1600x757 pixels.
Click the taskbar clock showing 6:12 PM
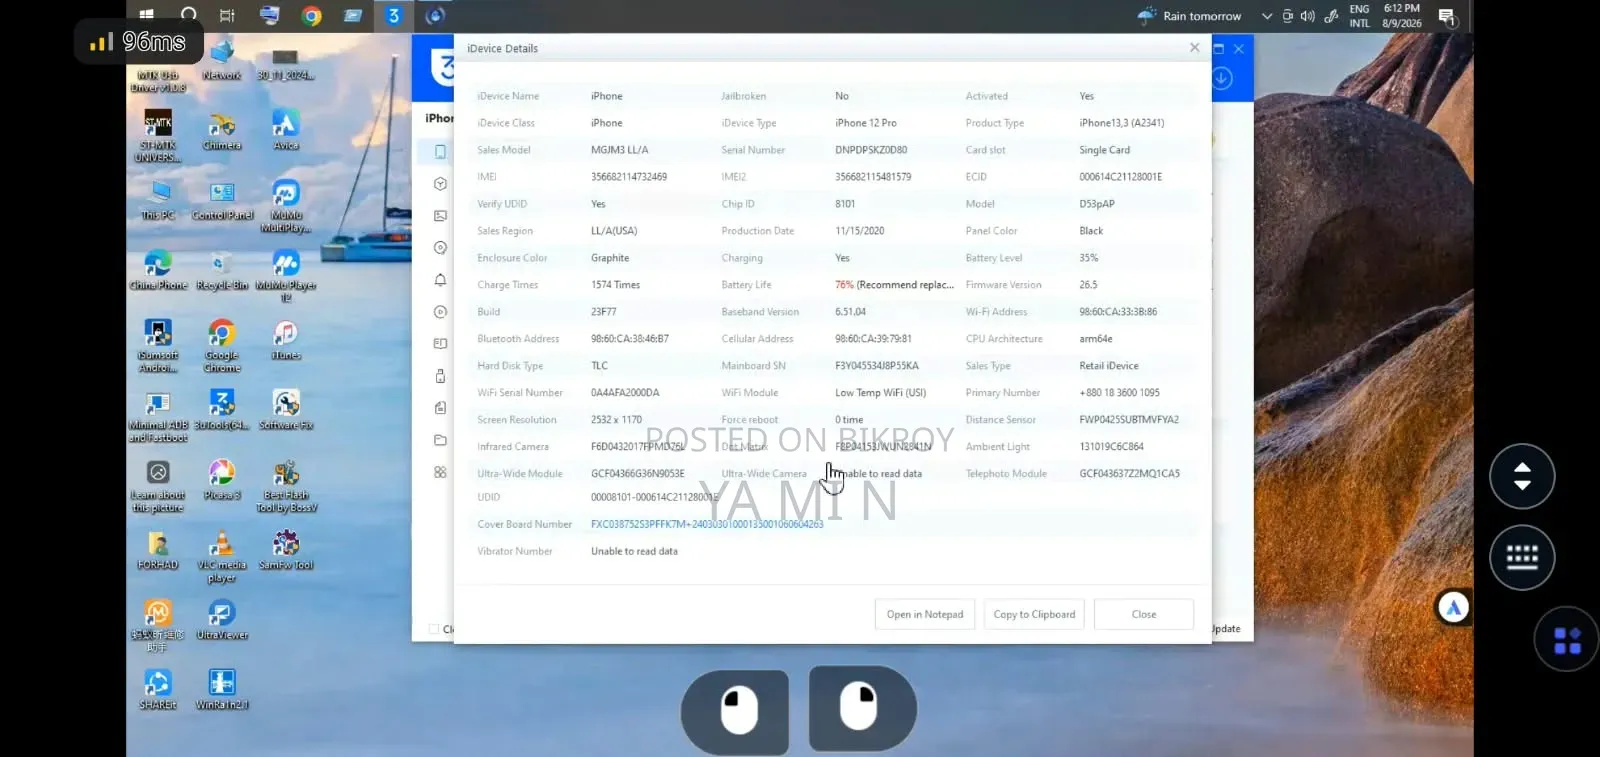coord(1401,16)
